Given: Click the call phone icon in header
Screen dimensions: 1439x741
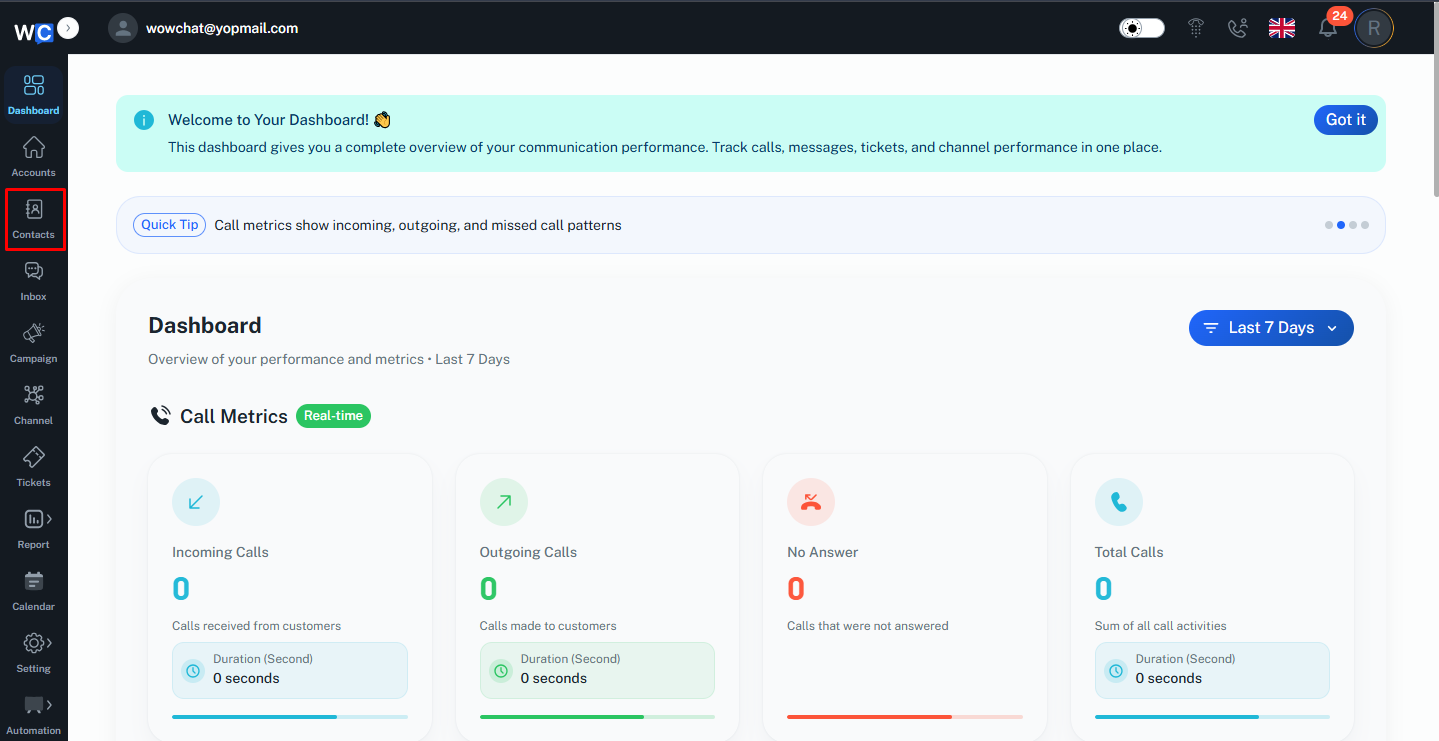Looking at the screenshot, I should [x=1238, y=28].
